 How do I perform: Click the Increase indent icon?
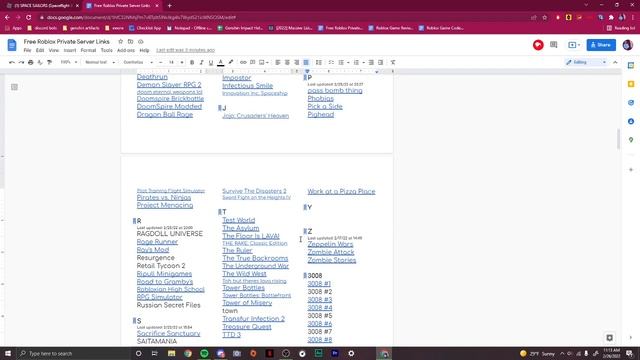(380, 62)
